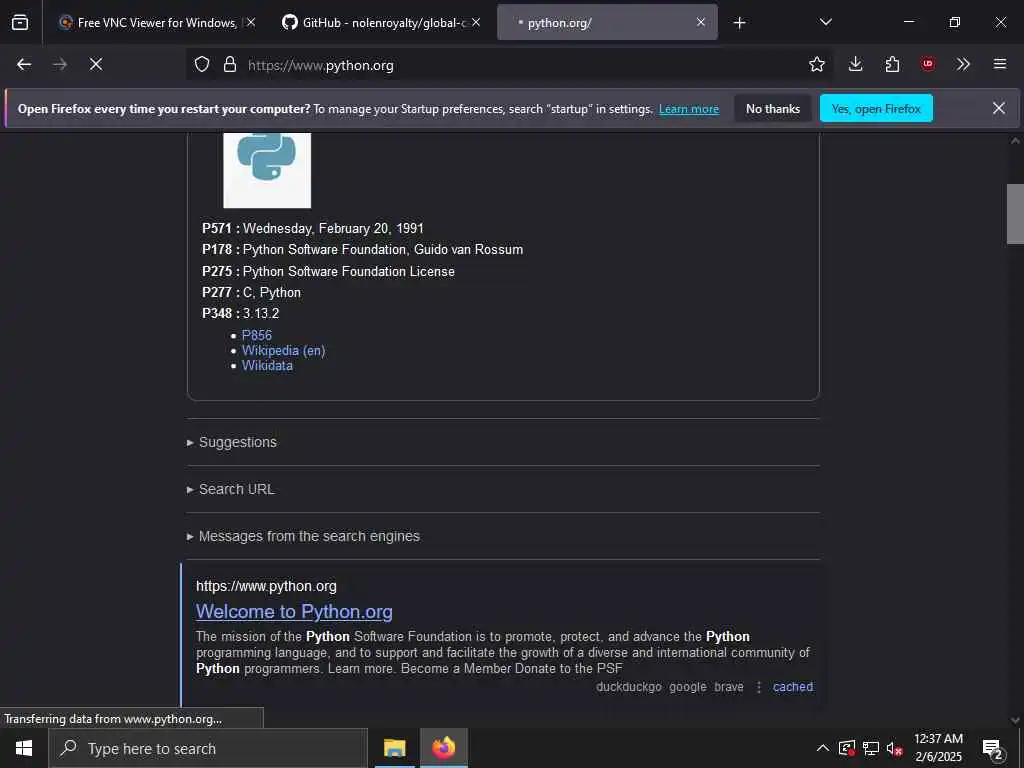Viewport: 1024px width, 768px height.
Task: Show site security padlock info
Action: click(x=229, y=65)
